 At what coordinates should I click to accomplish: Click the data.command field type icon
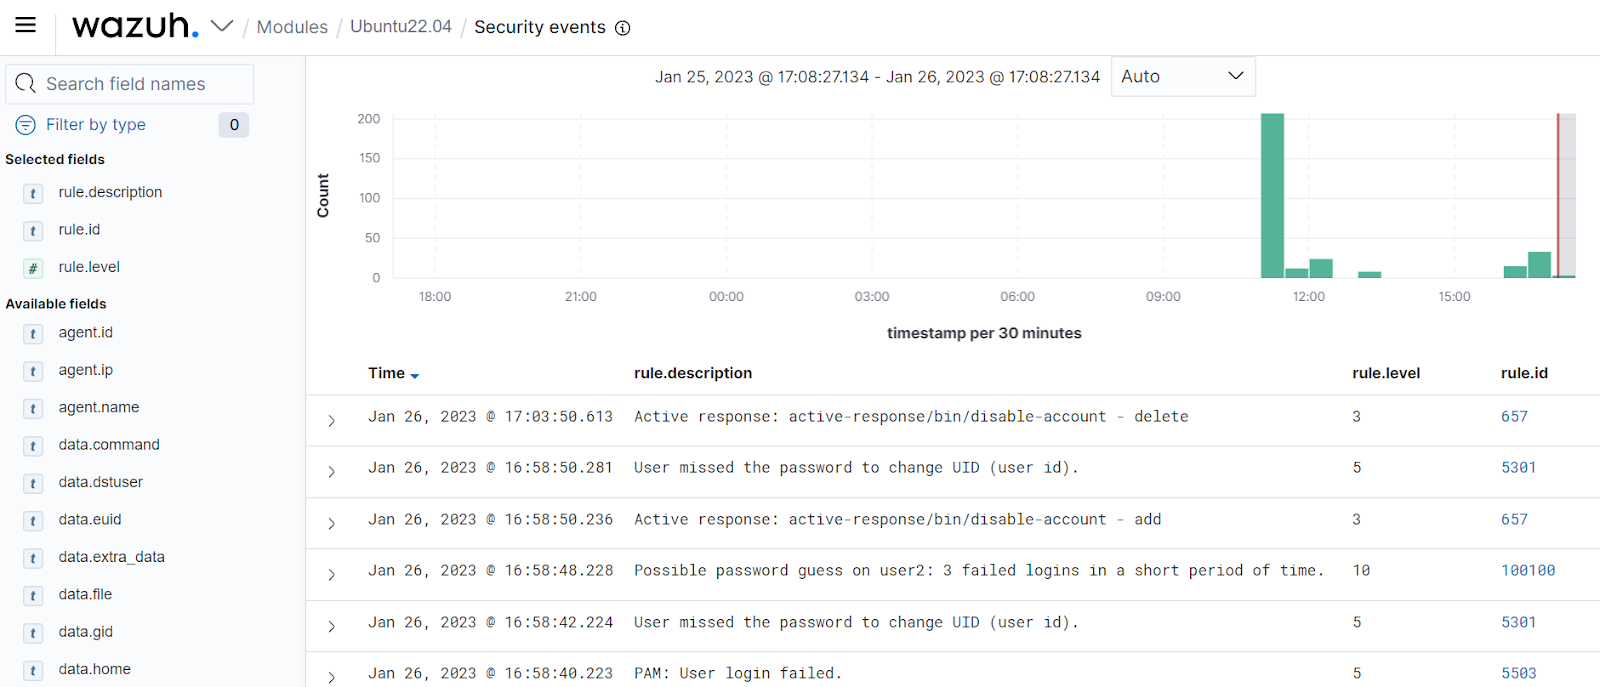click(33, 446)
